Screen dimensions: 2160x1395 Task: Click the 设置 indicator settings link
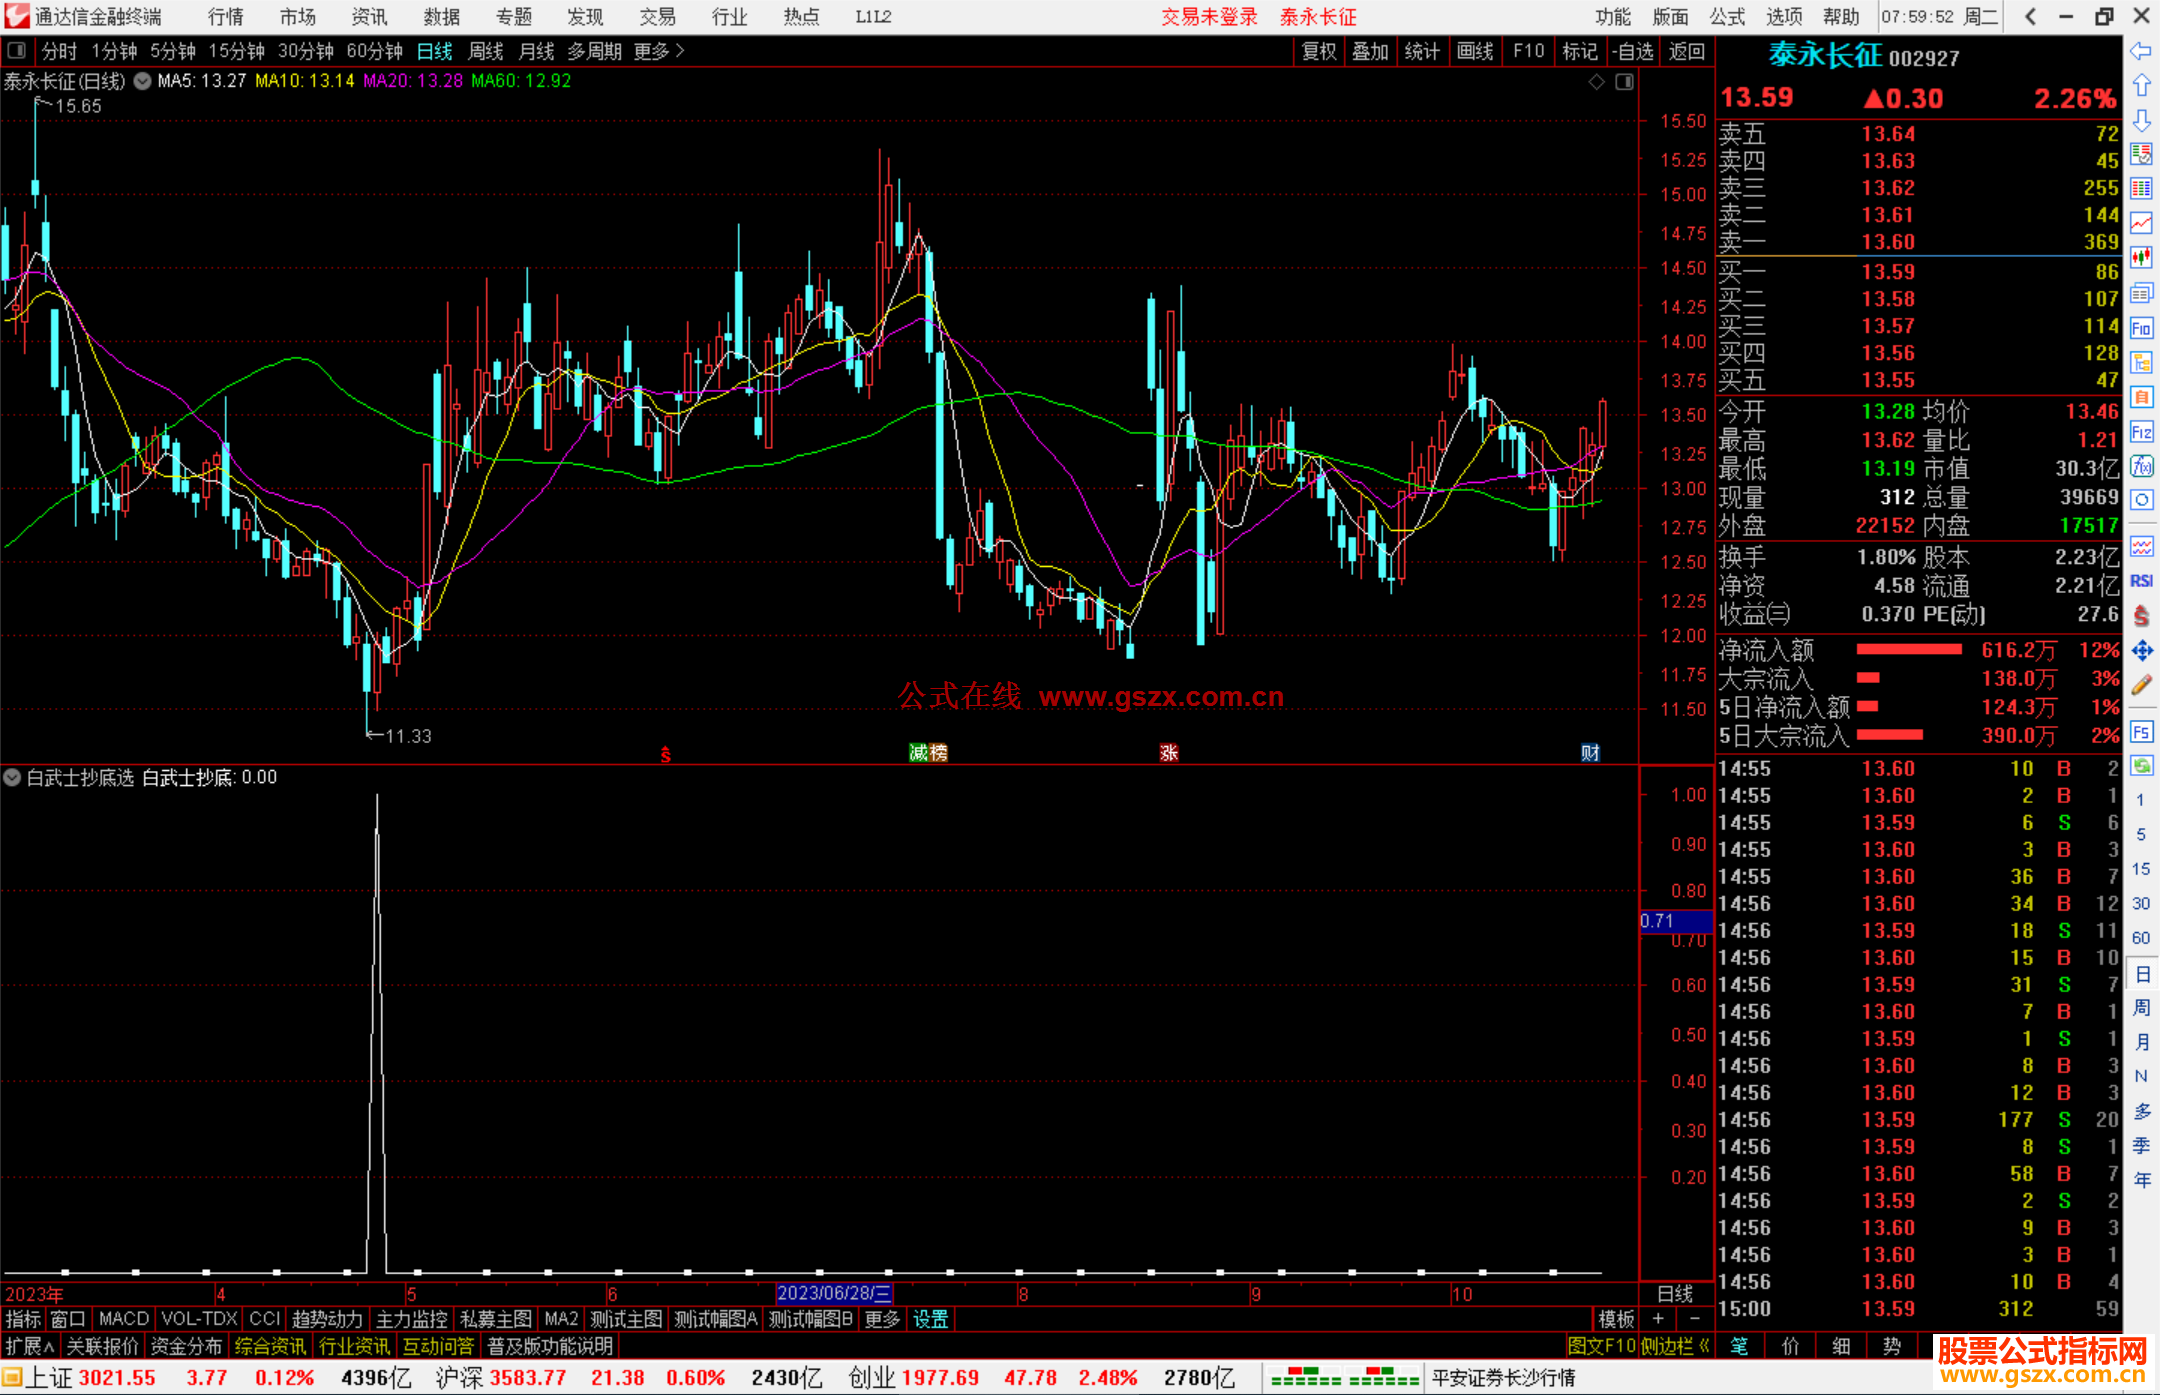tap(930, 1319)
